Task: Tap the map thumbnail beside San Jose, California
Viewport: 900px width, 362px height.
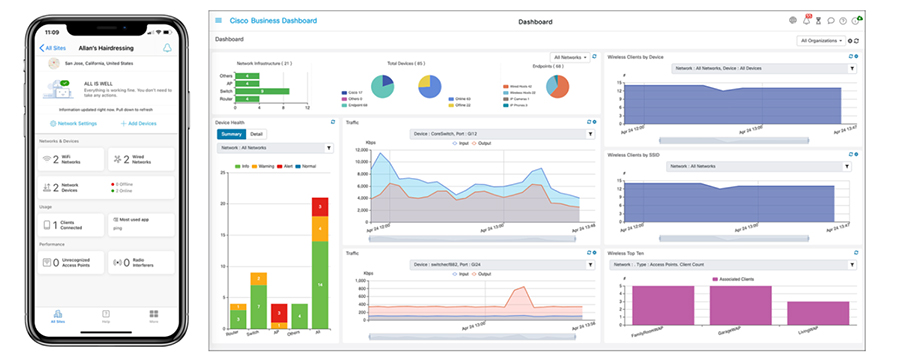Action: tap(55, 63)
